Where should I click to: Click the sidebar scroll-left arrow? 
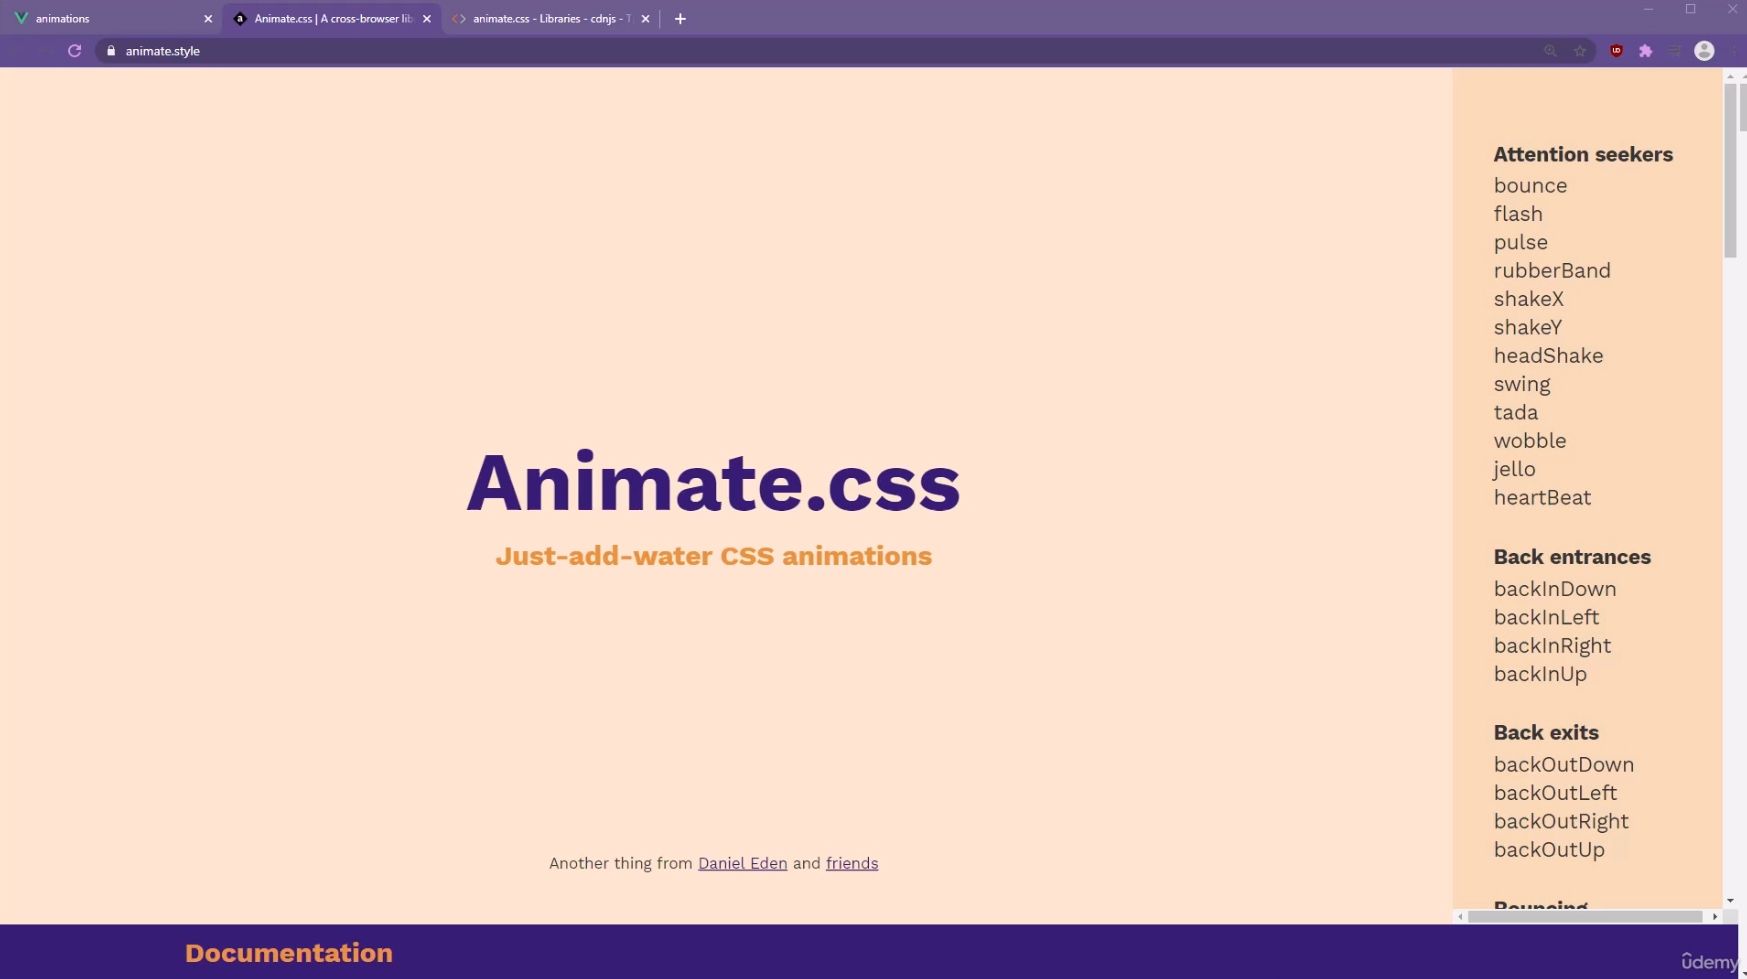pos(1460,916)
